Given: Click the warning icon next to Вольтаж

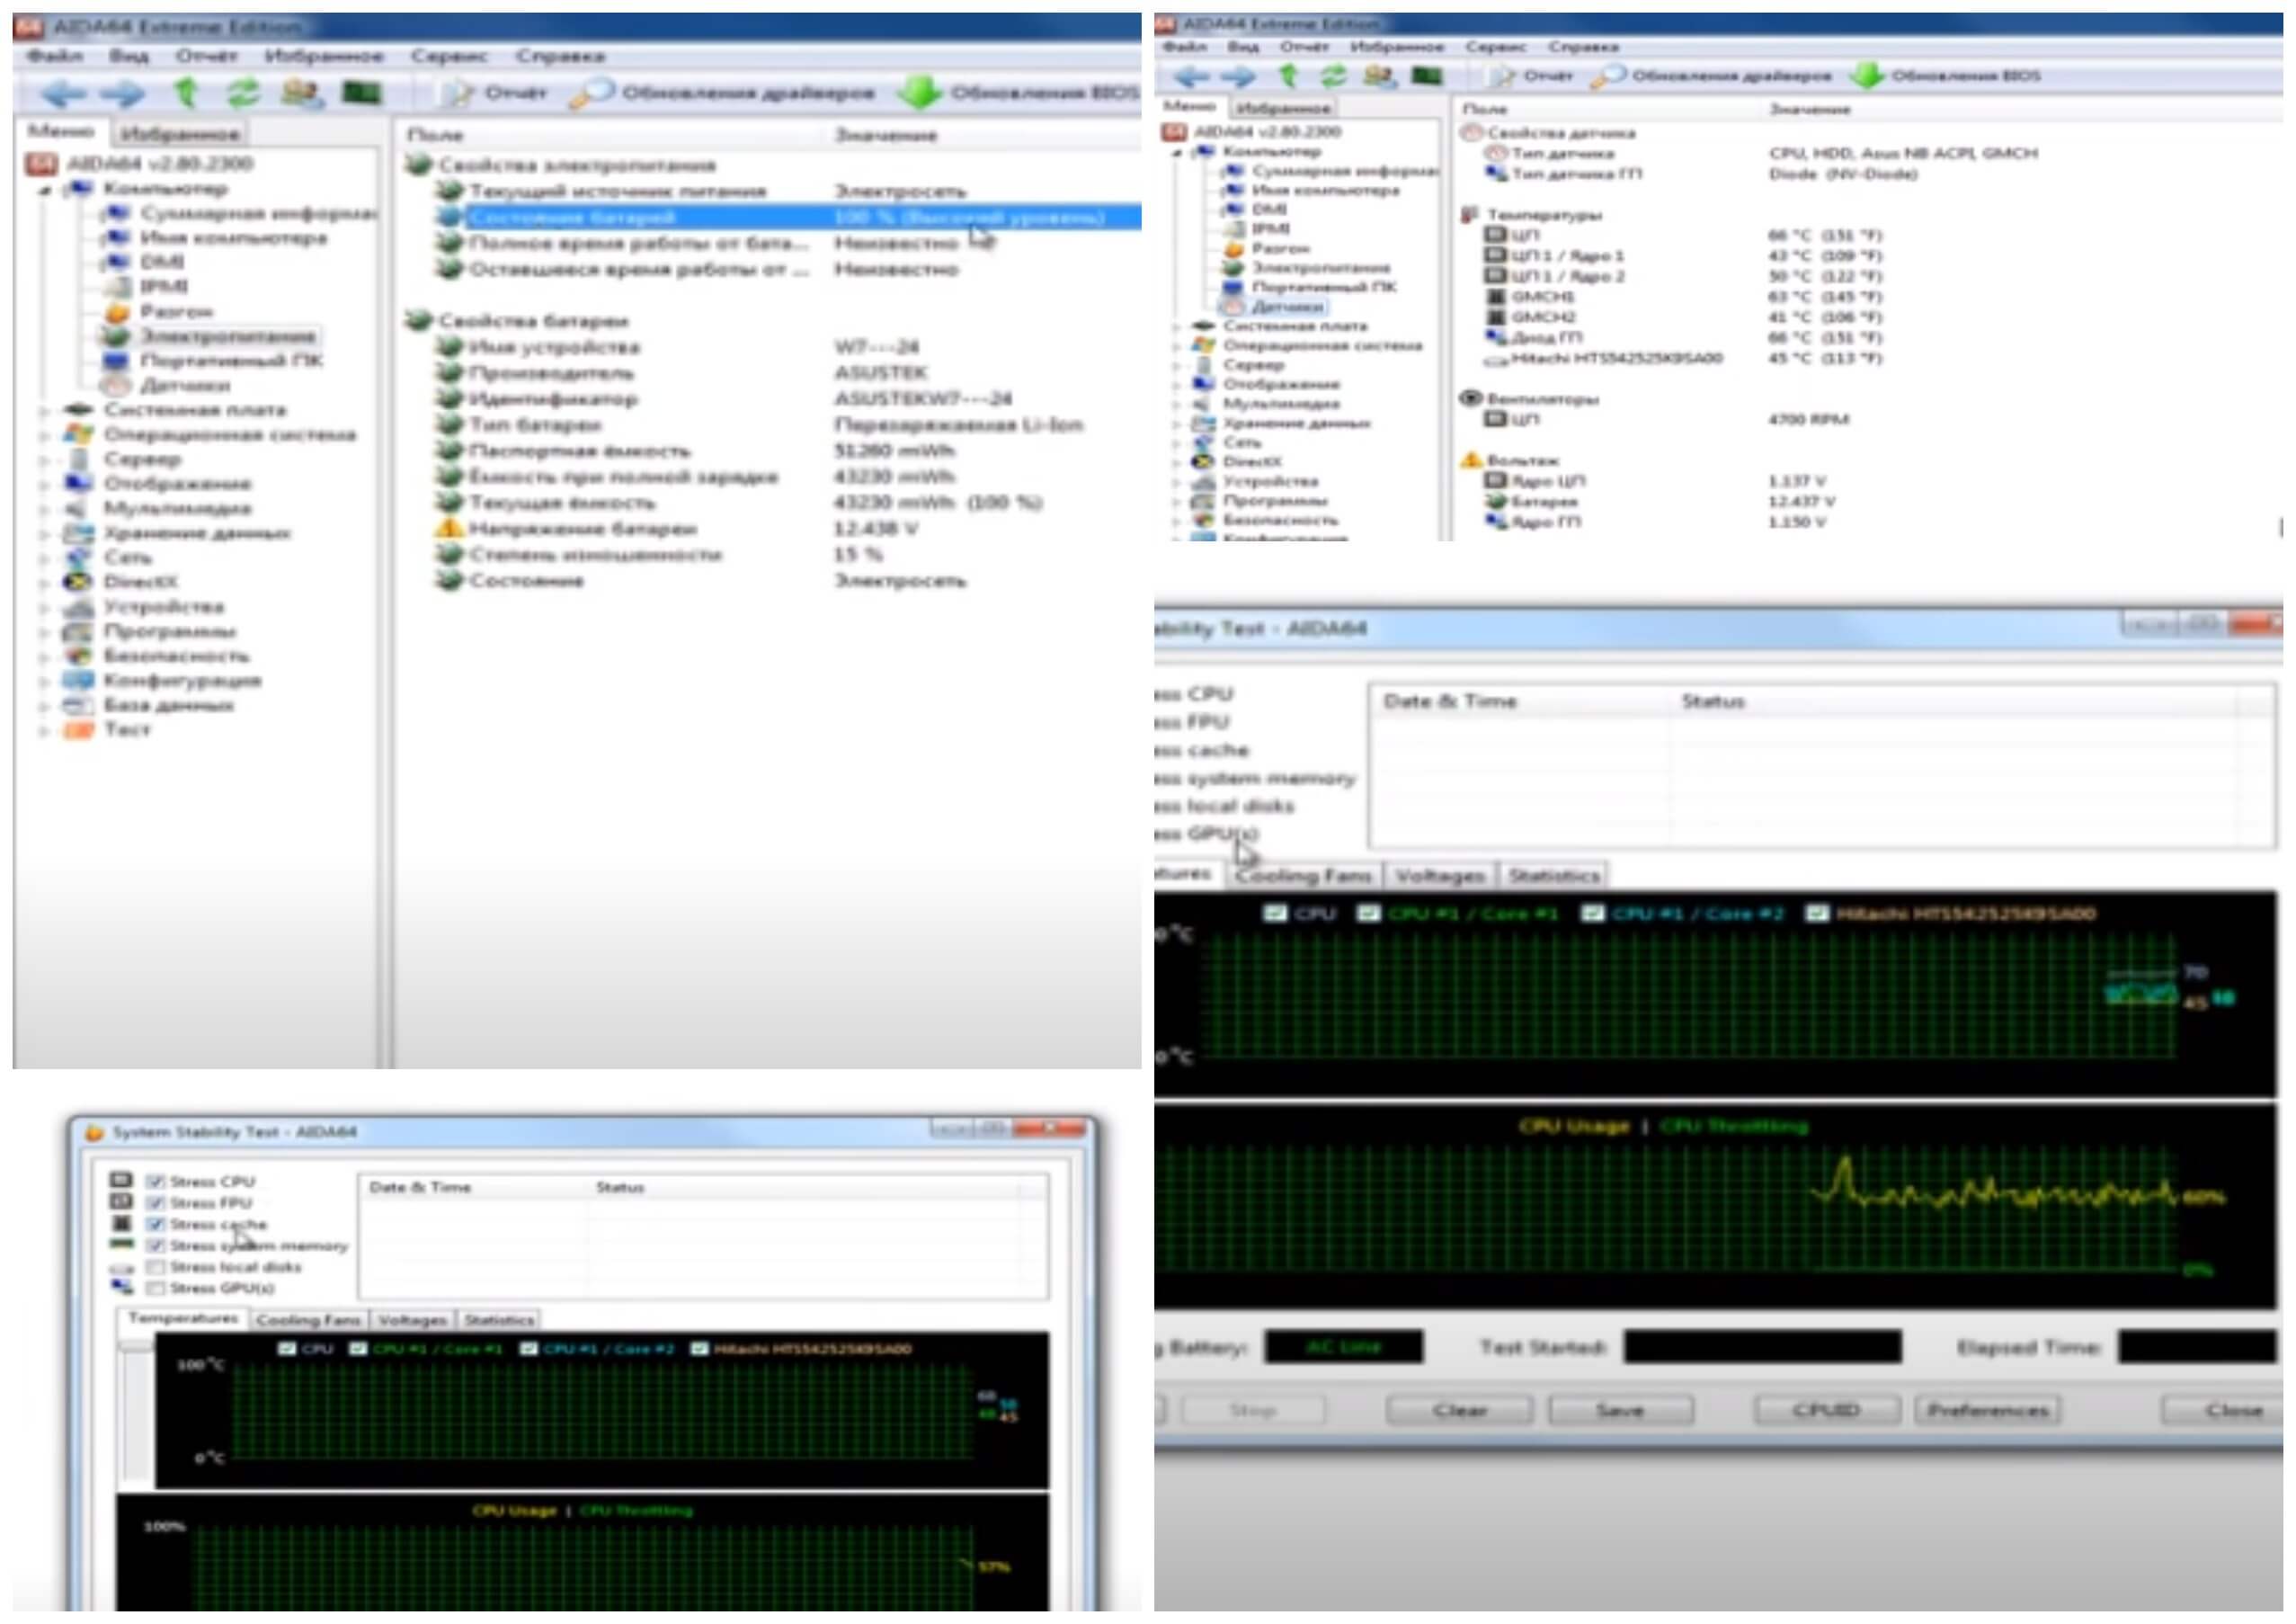Looking at the screenshot, I should (x=1470, y=460).
